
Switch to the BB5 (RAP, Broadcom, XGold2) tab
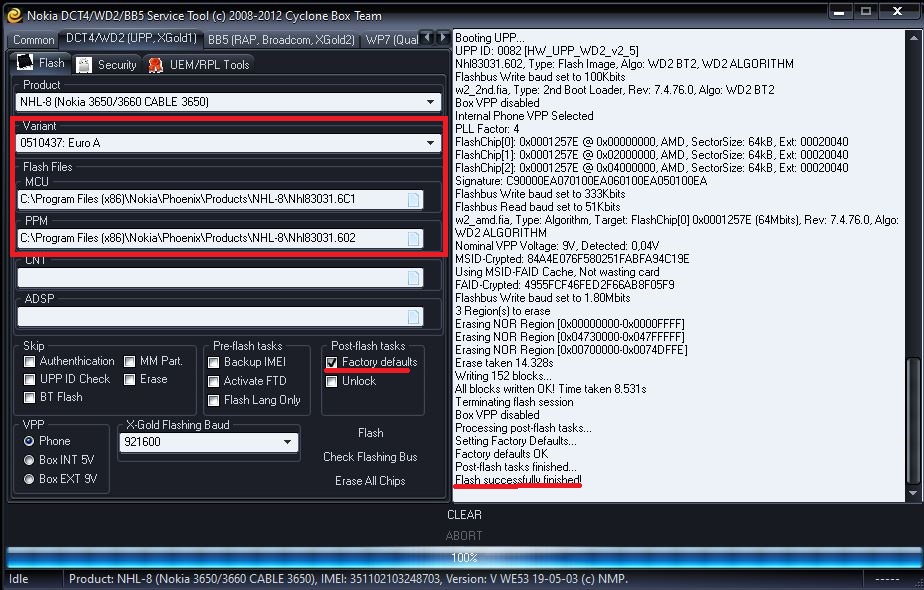click(x=281, y=40)
